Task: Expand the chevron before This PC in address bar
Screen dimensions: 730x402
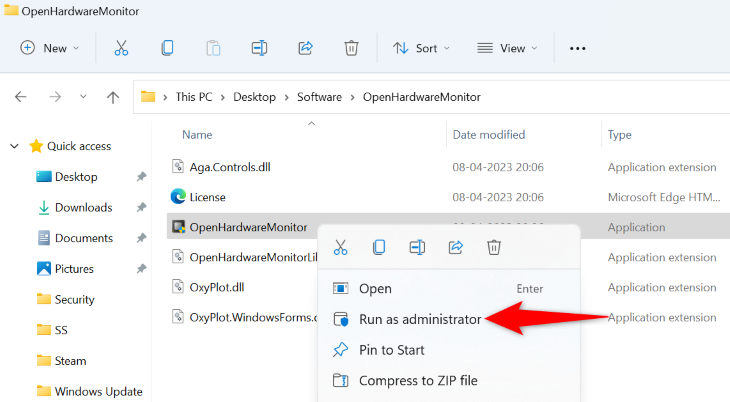Action: click(165, 97)
